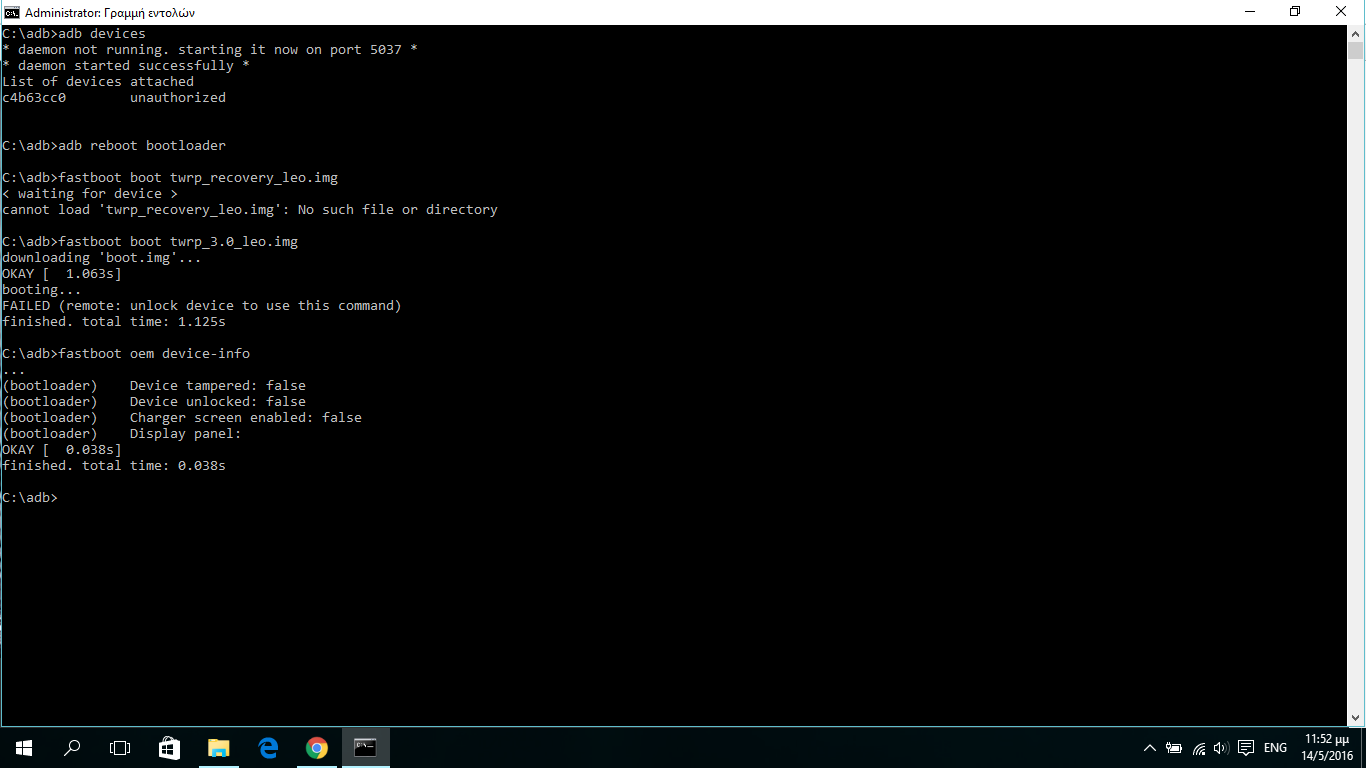Click the scrollbar up arrow

tap(1356, 34)
